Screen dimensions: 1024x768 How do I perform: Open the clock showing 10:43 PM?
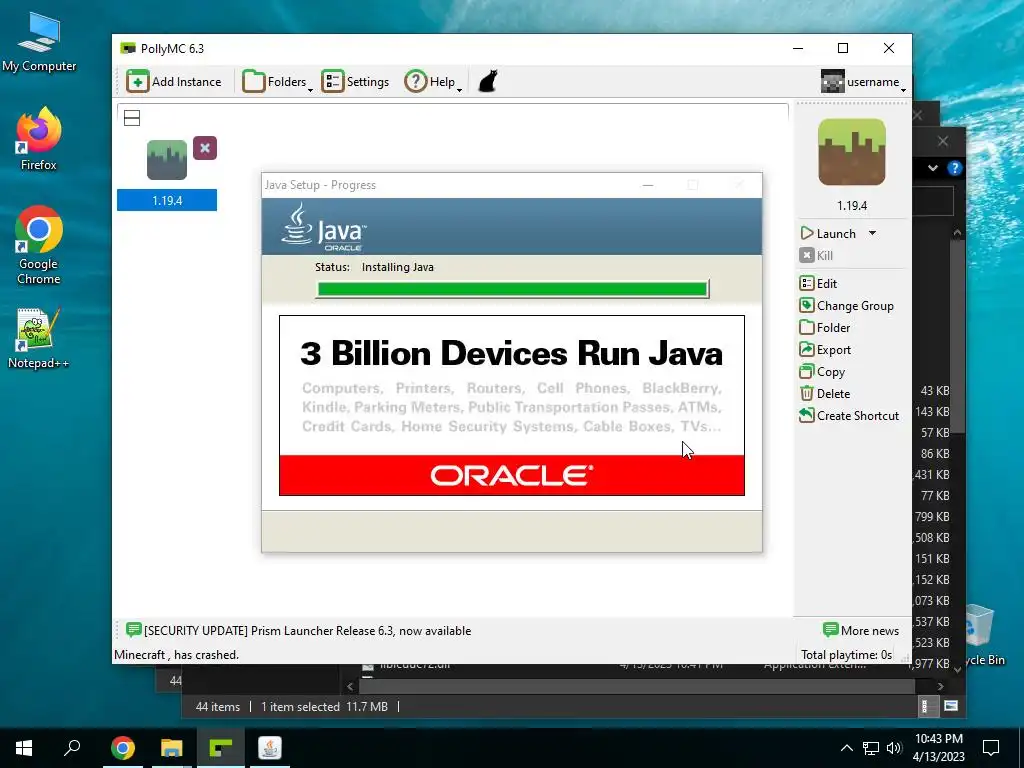939,748
